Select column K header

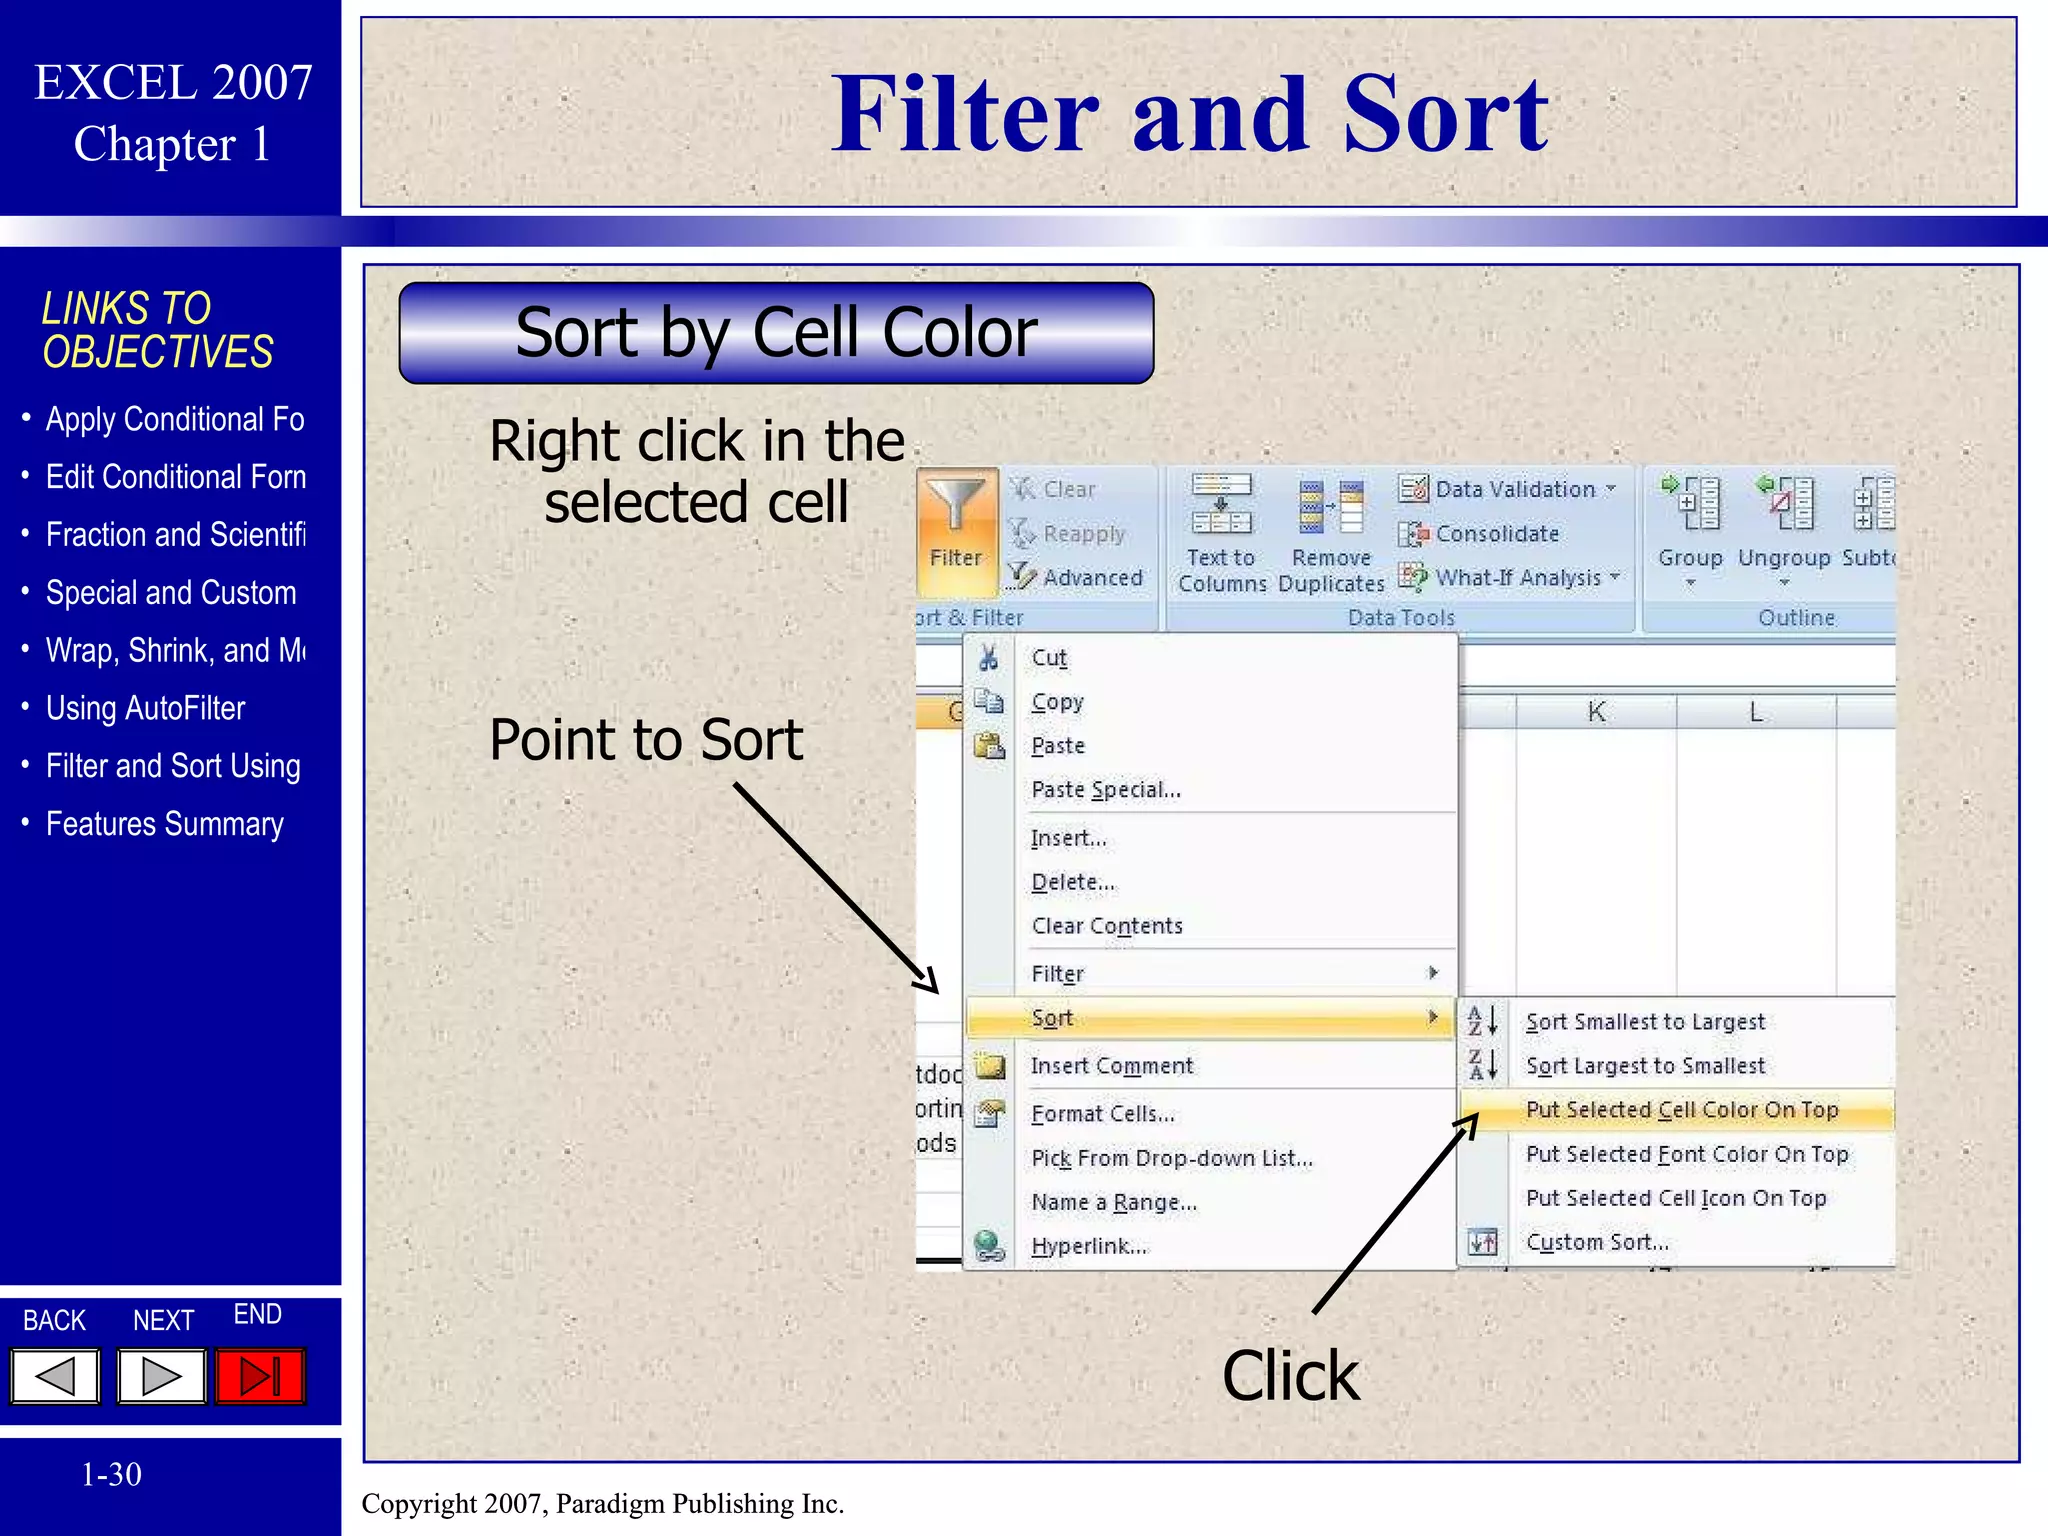[x=1596, y=712]
